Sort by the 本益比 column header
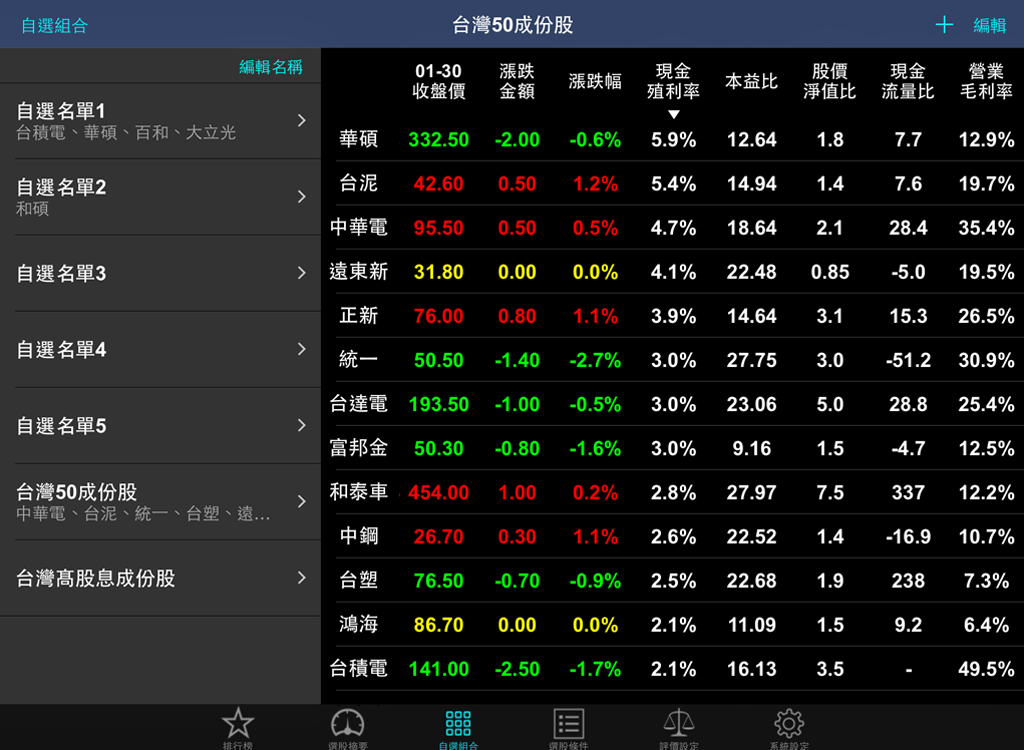 tap(752, 81)
